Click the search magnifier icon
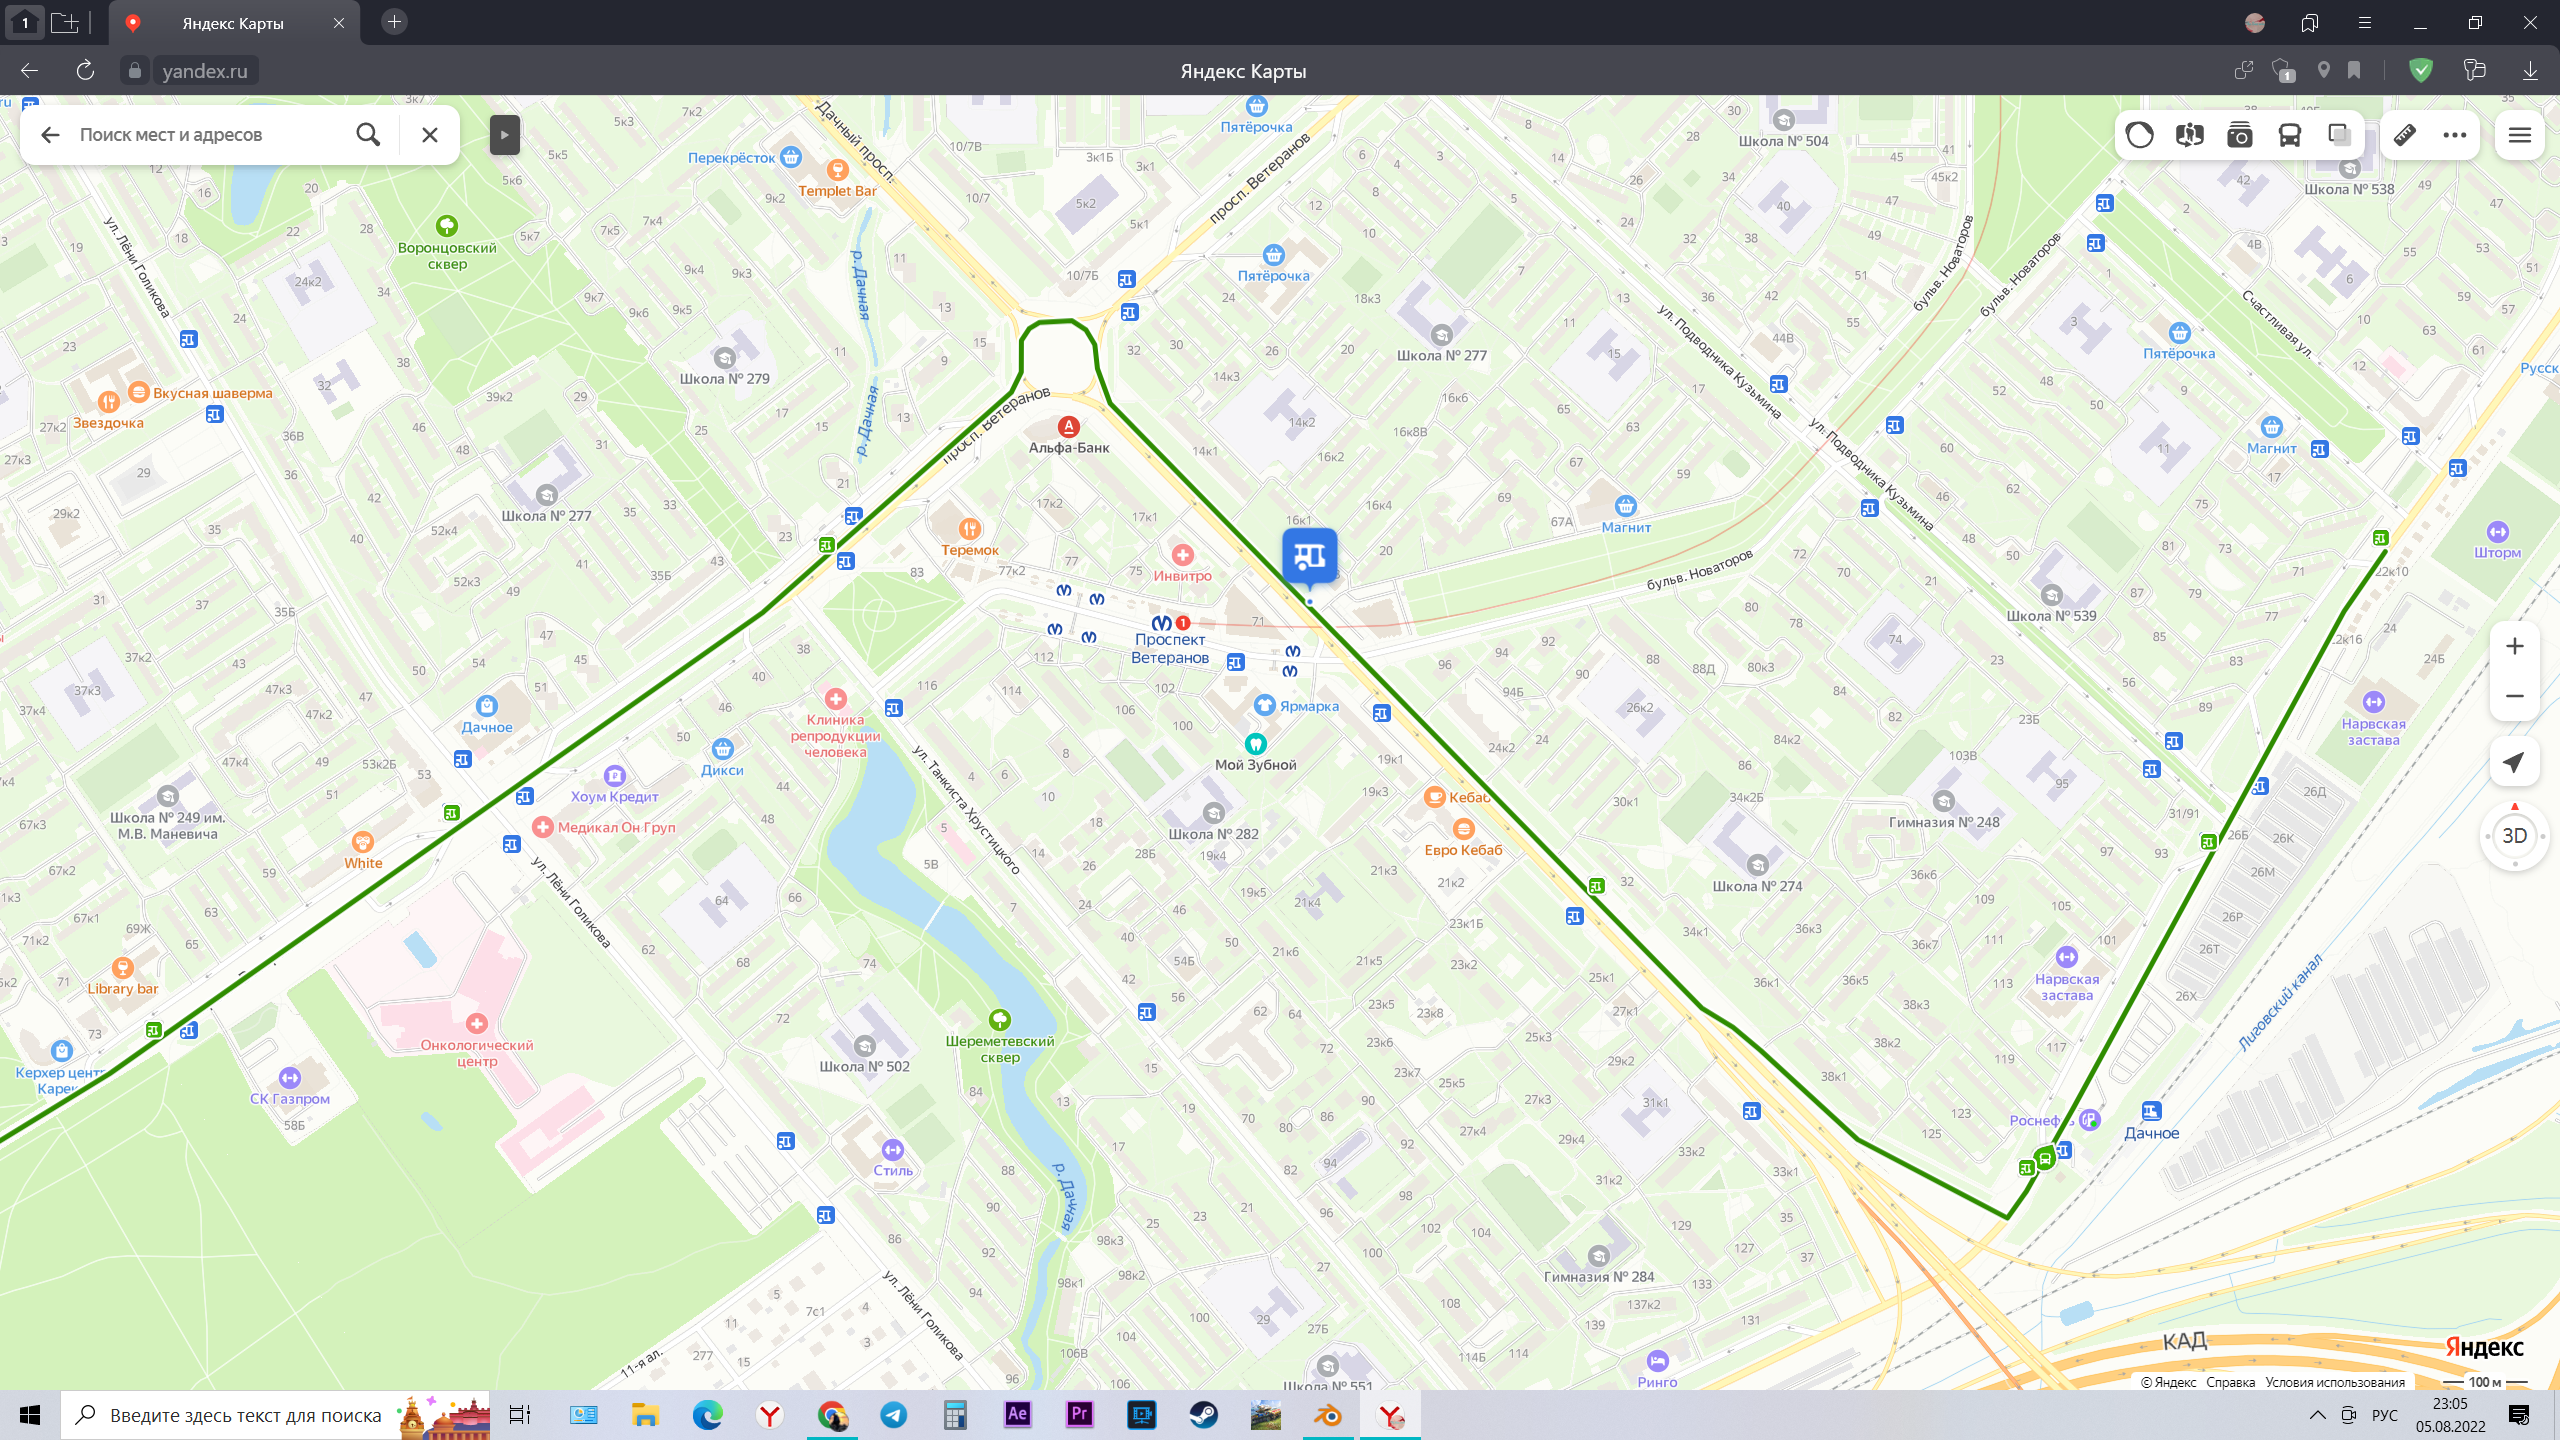Image resolution: width=2560 pixels, height=1440 pixels. pyautogui.click(x=368, y=135)
